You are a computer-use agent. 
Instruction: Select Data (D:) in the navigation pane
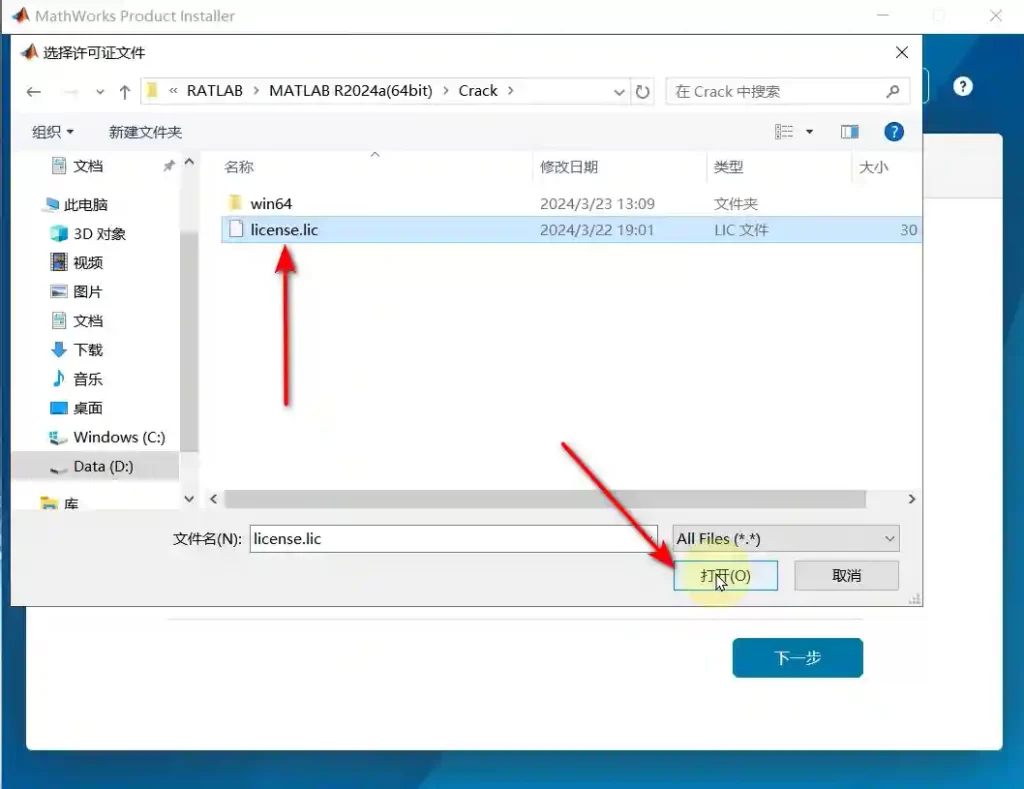102,466
